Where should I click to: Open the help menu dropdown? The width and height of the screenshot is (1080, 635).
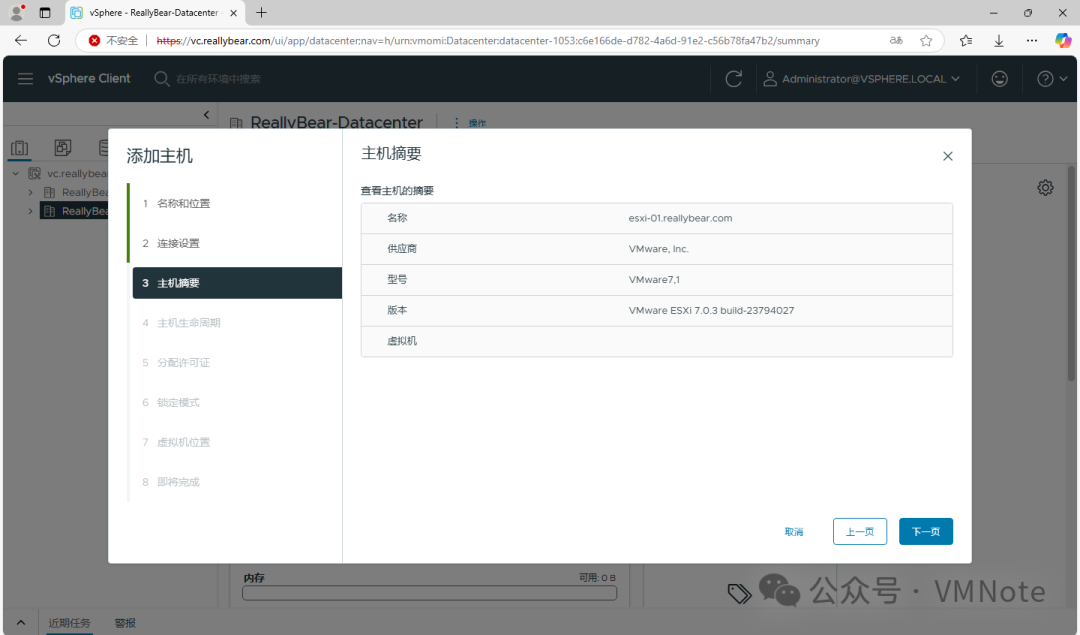[1052, 79]
